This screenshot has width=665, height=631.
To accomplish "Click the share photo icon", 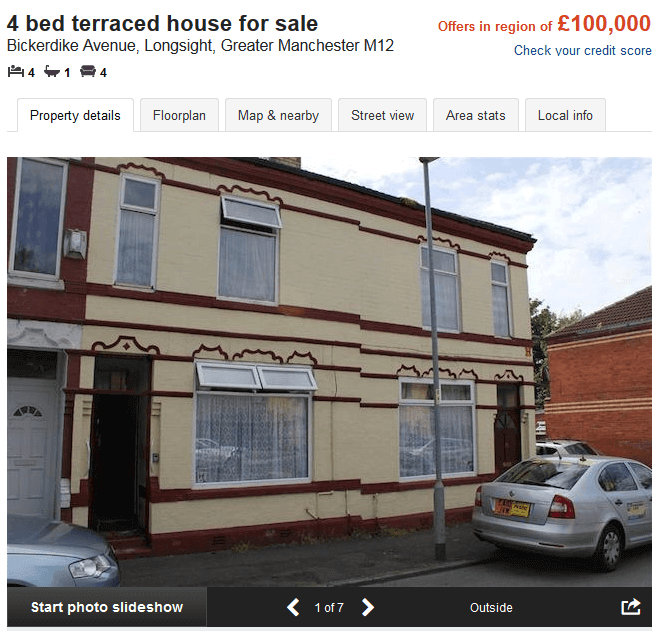I will click(x=631, y=607).
